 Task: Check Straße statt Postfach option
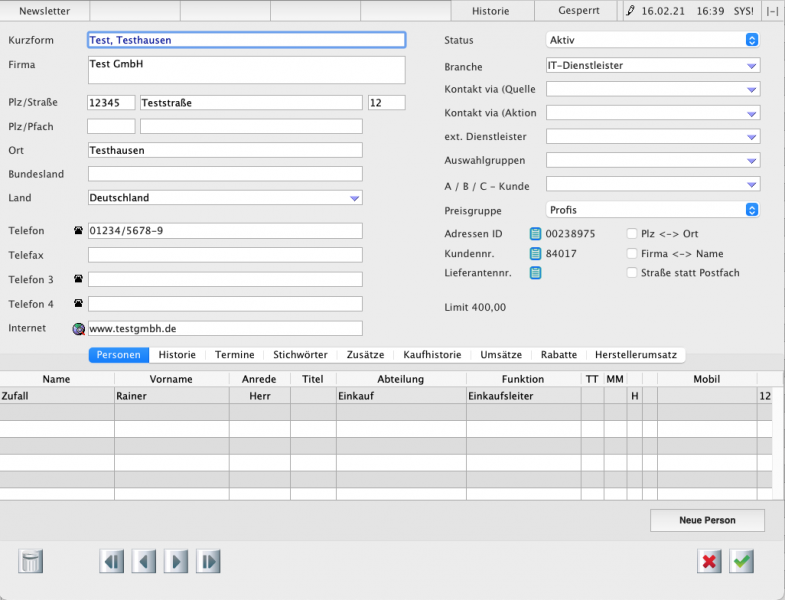pyautogui.click(x=632, y=273)
